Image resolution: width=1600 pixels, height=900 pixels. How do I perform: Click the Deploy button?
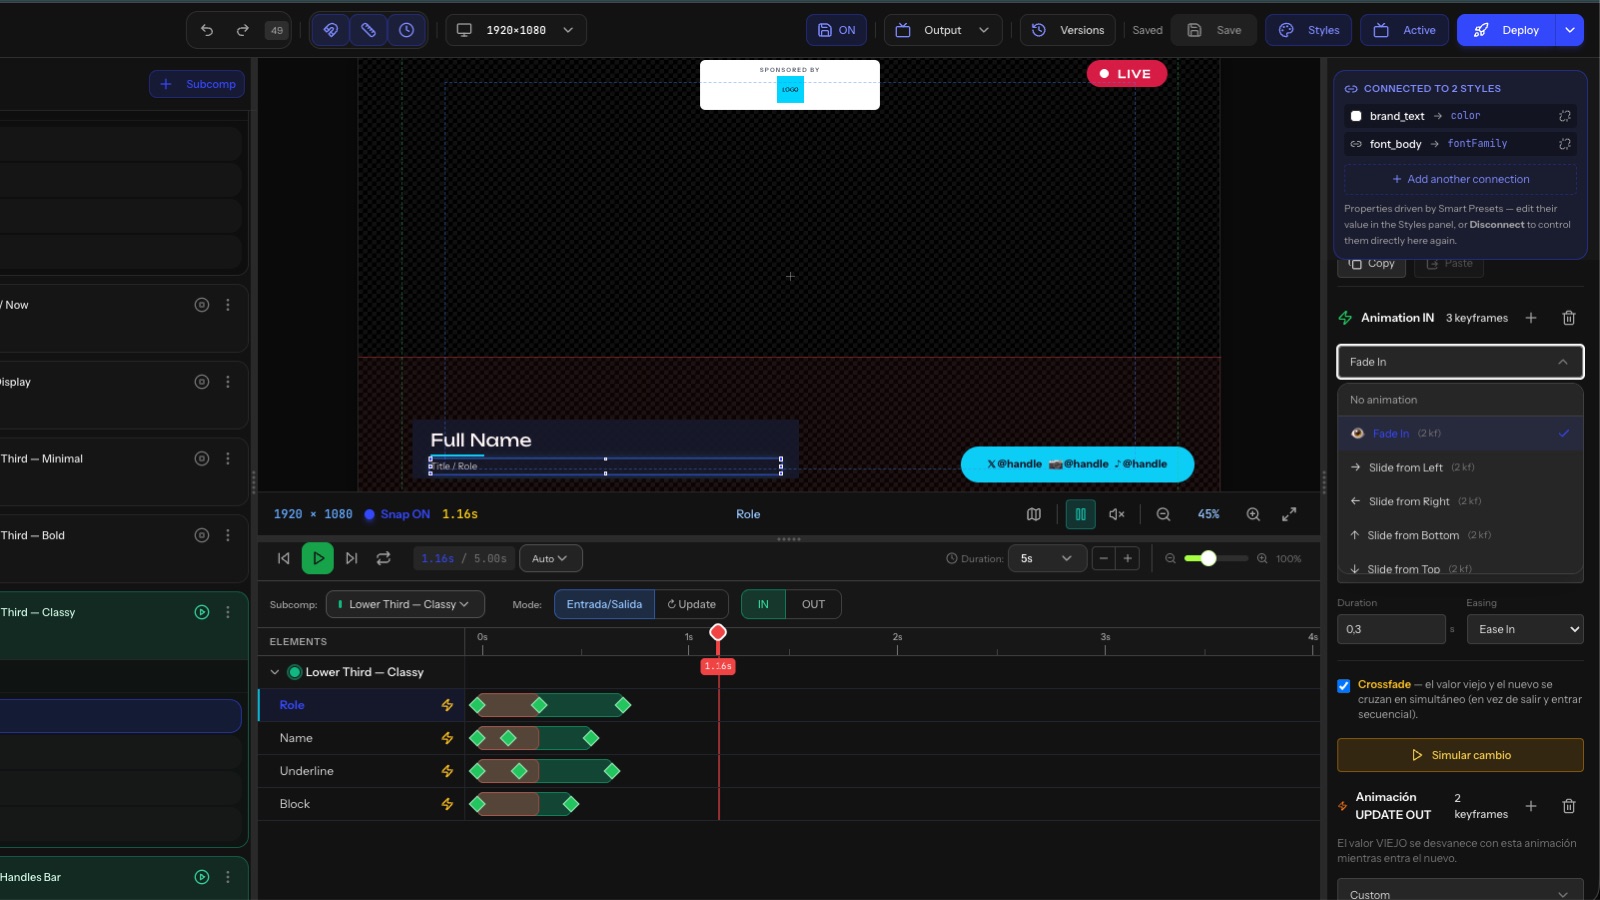(1506, 30)
